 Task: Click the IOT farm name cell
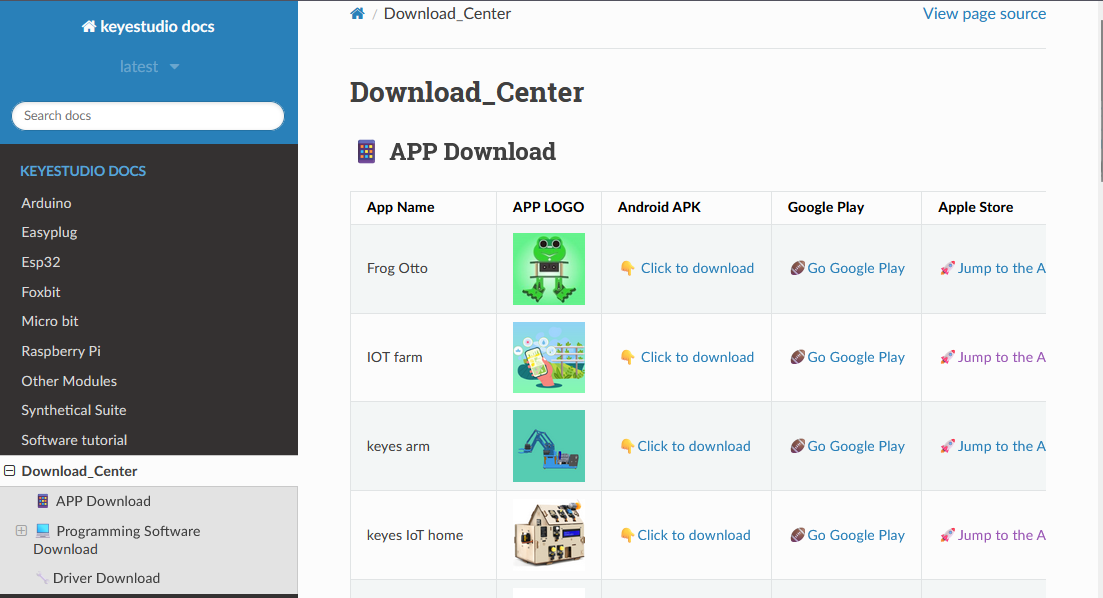[x=395, y=357]
